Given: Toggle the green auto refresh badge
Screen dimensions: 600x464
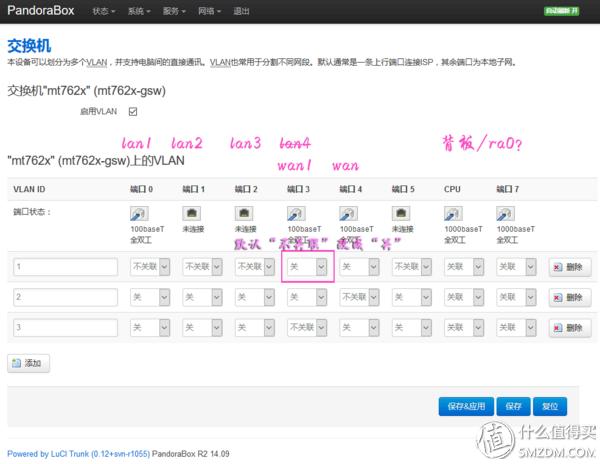Looking at the screenshot, I should [x=562, y=11].
